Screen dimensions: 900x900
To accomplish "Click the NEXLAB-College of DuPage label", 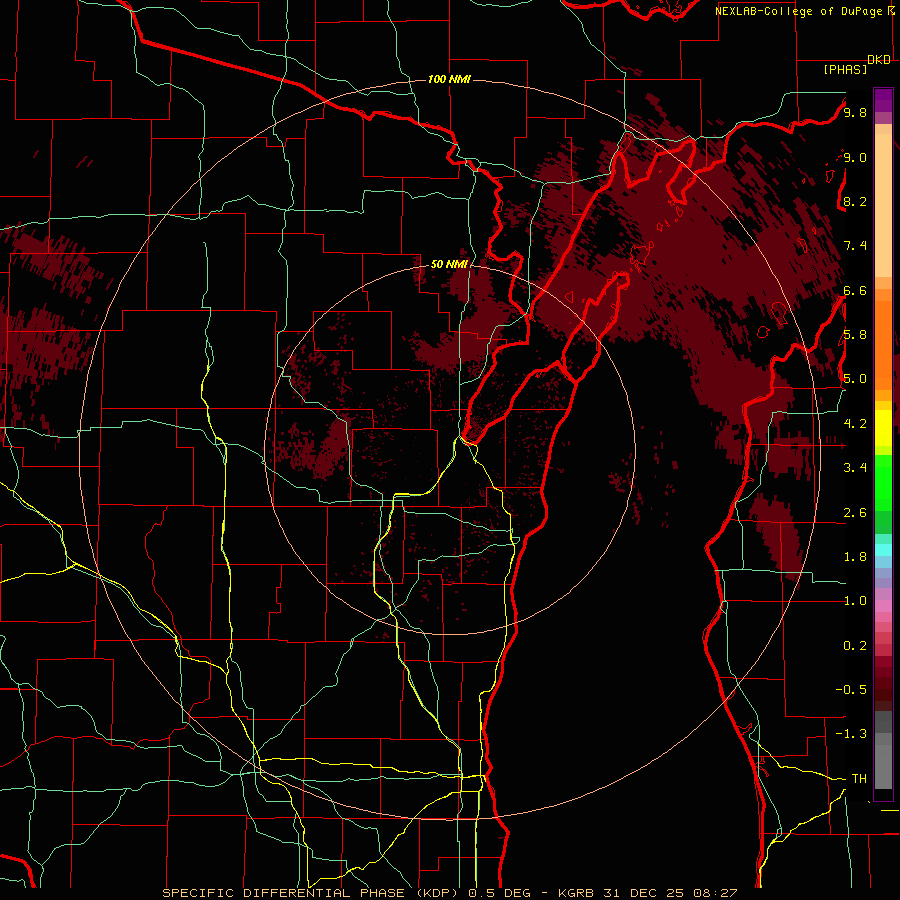I will (x=800, y=11).
